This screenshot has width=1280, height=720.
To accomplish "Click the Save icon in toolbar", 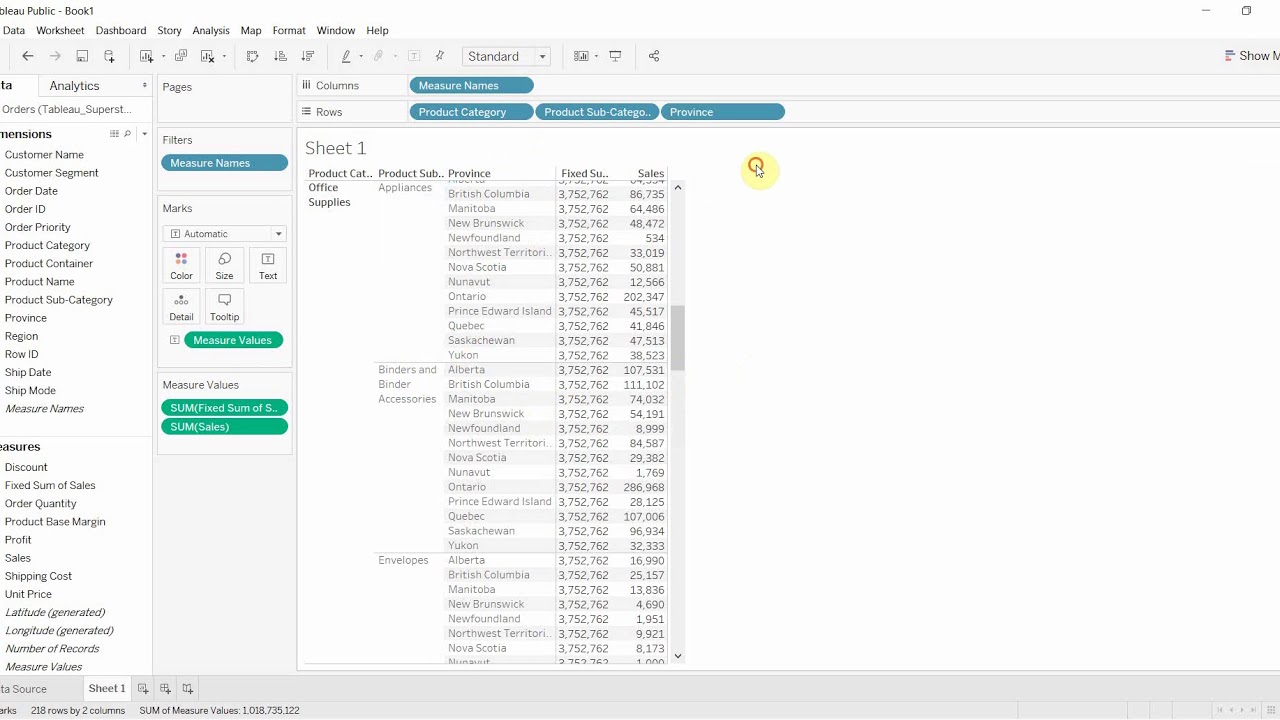I will click(x=82, y=56).
